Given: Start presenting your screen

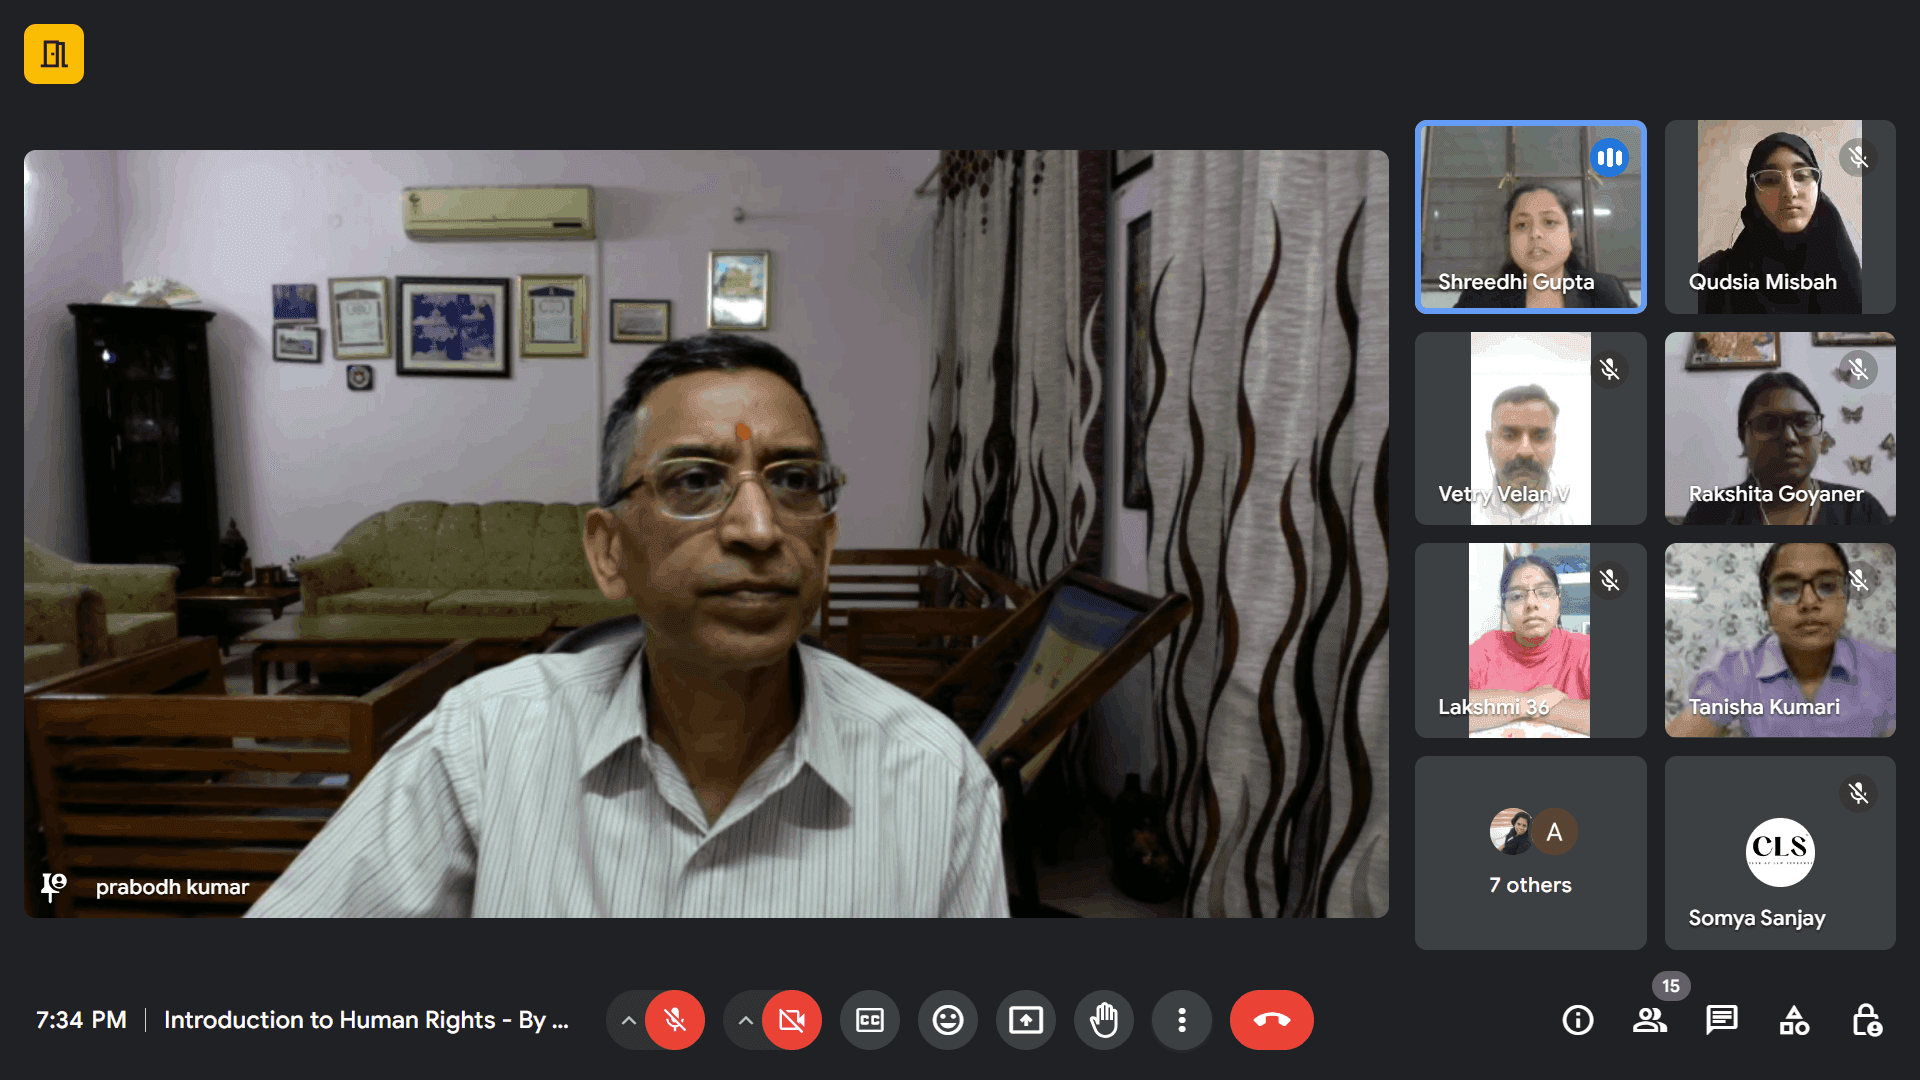Looking at the screenshot, I should tap(1026, 1020).
